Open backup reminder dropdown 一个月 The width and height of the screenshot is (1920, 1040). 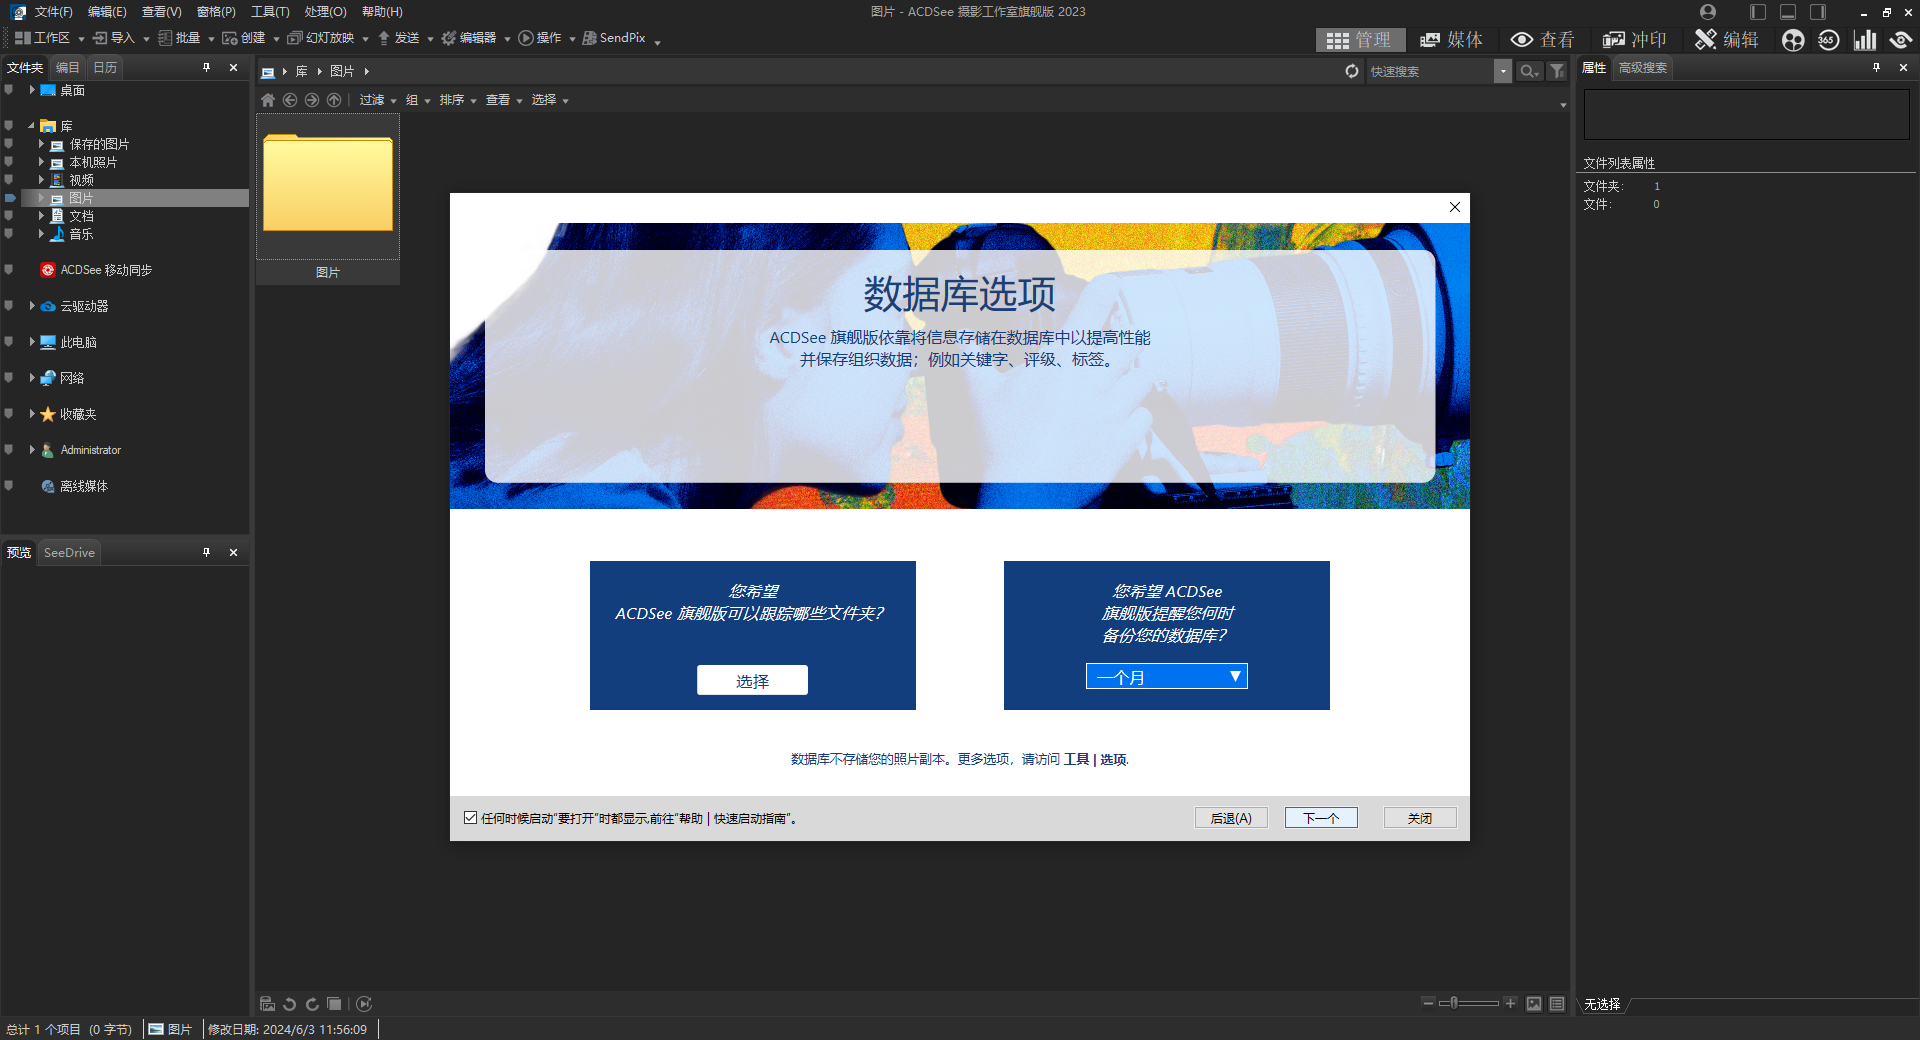click(x=1167, y=677)
